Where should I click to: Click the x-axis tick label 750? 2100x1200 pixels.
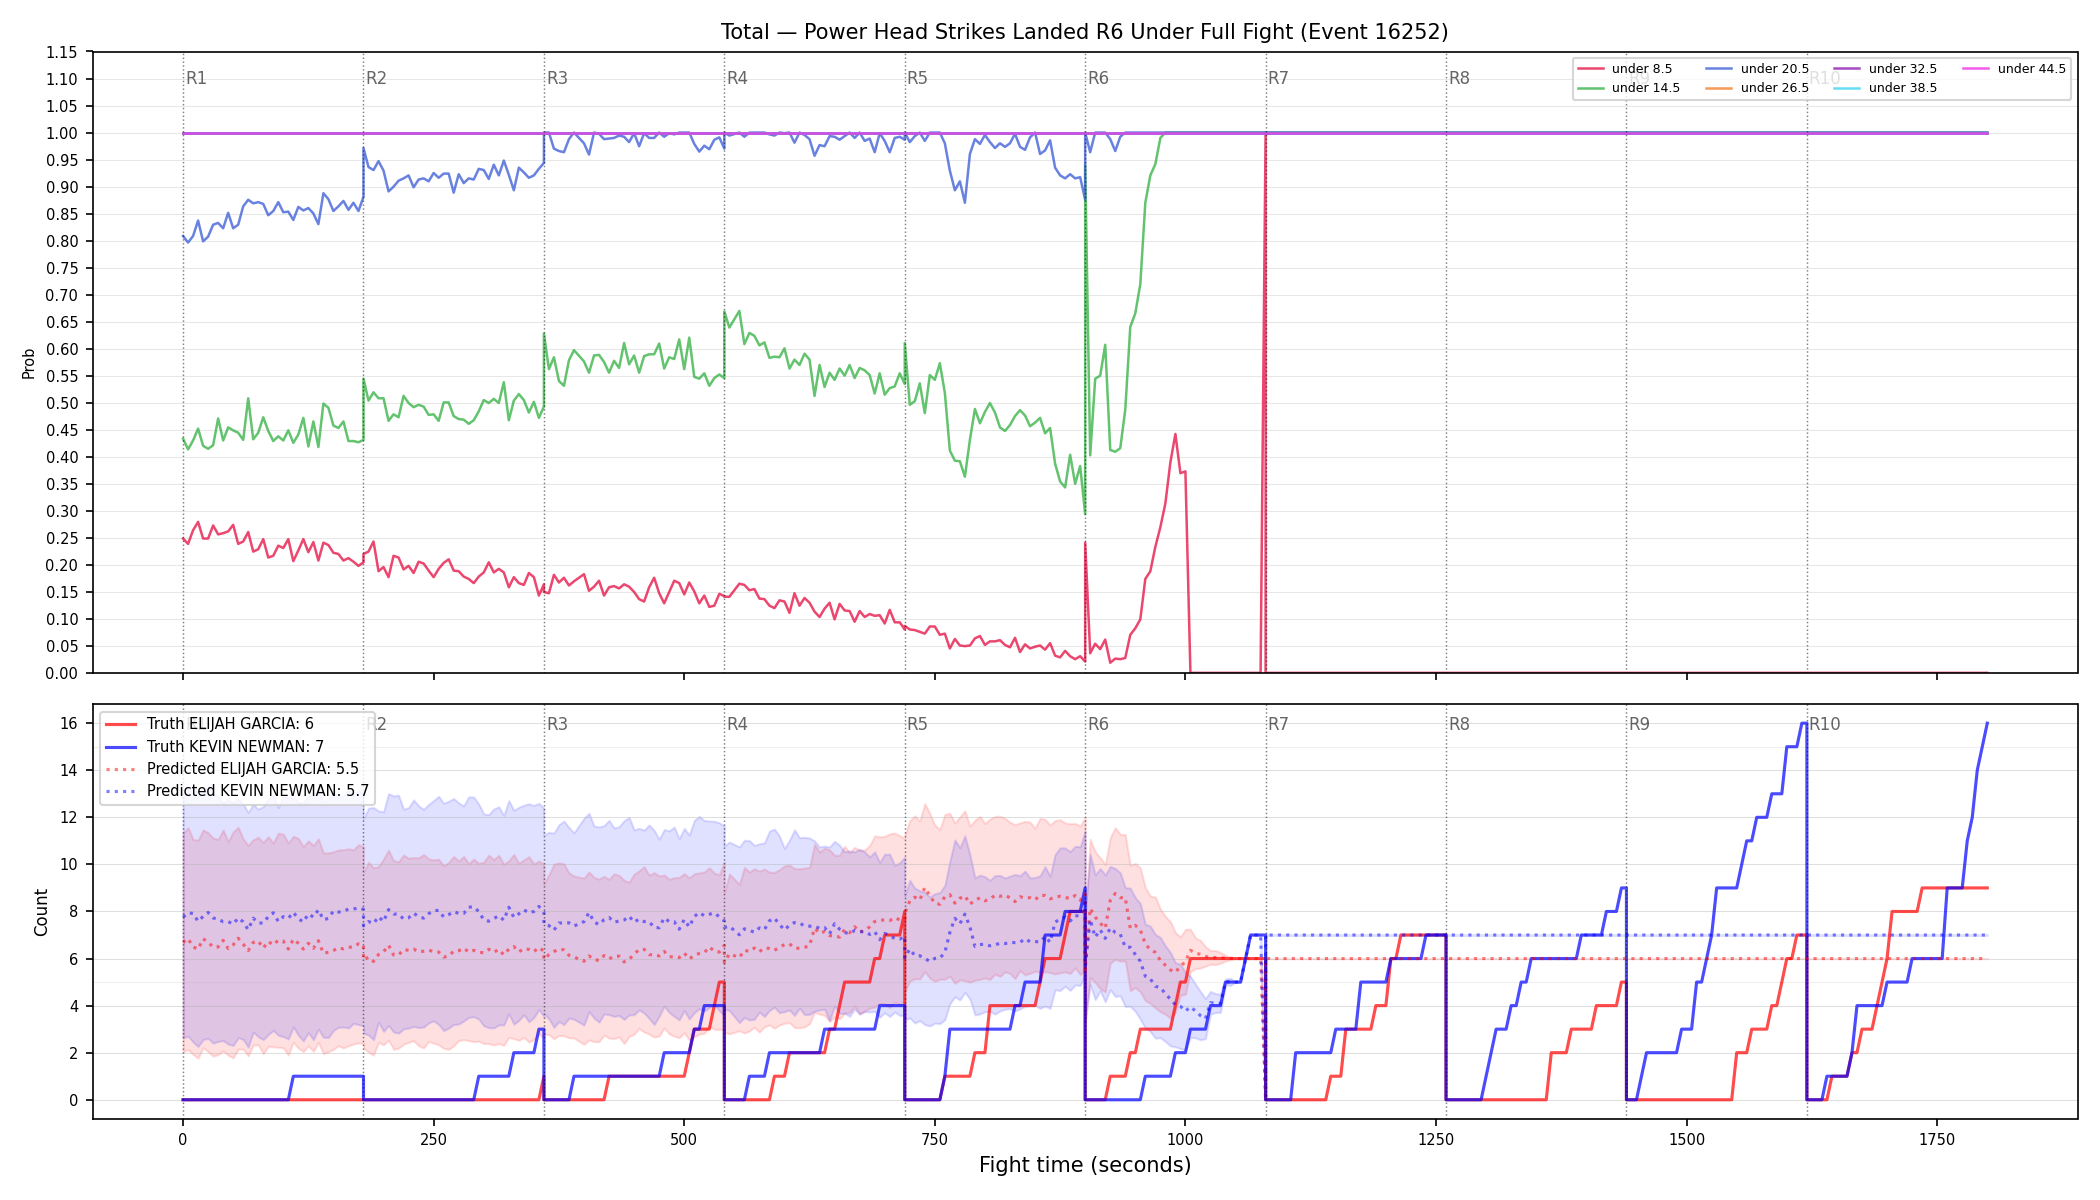point(935,1138)
